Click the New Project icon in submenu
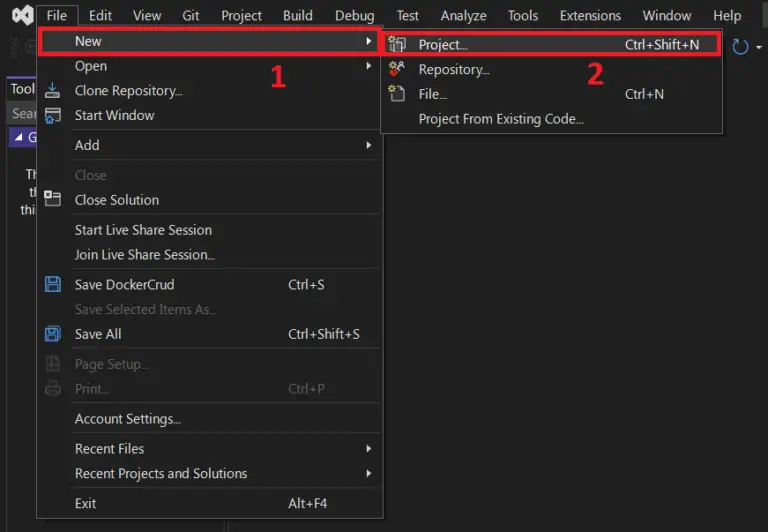The image size is (768, 532). click(x=397, y=45)
